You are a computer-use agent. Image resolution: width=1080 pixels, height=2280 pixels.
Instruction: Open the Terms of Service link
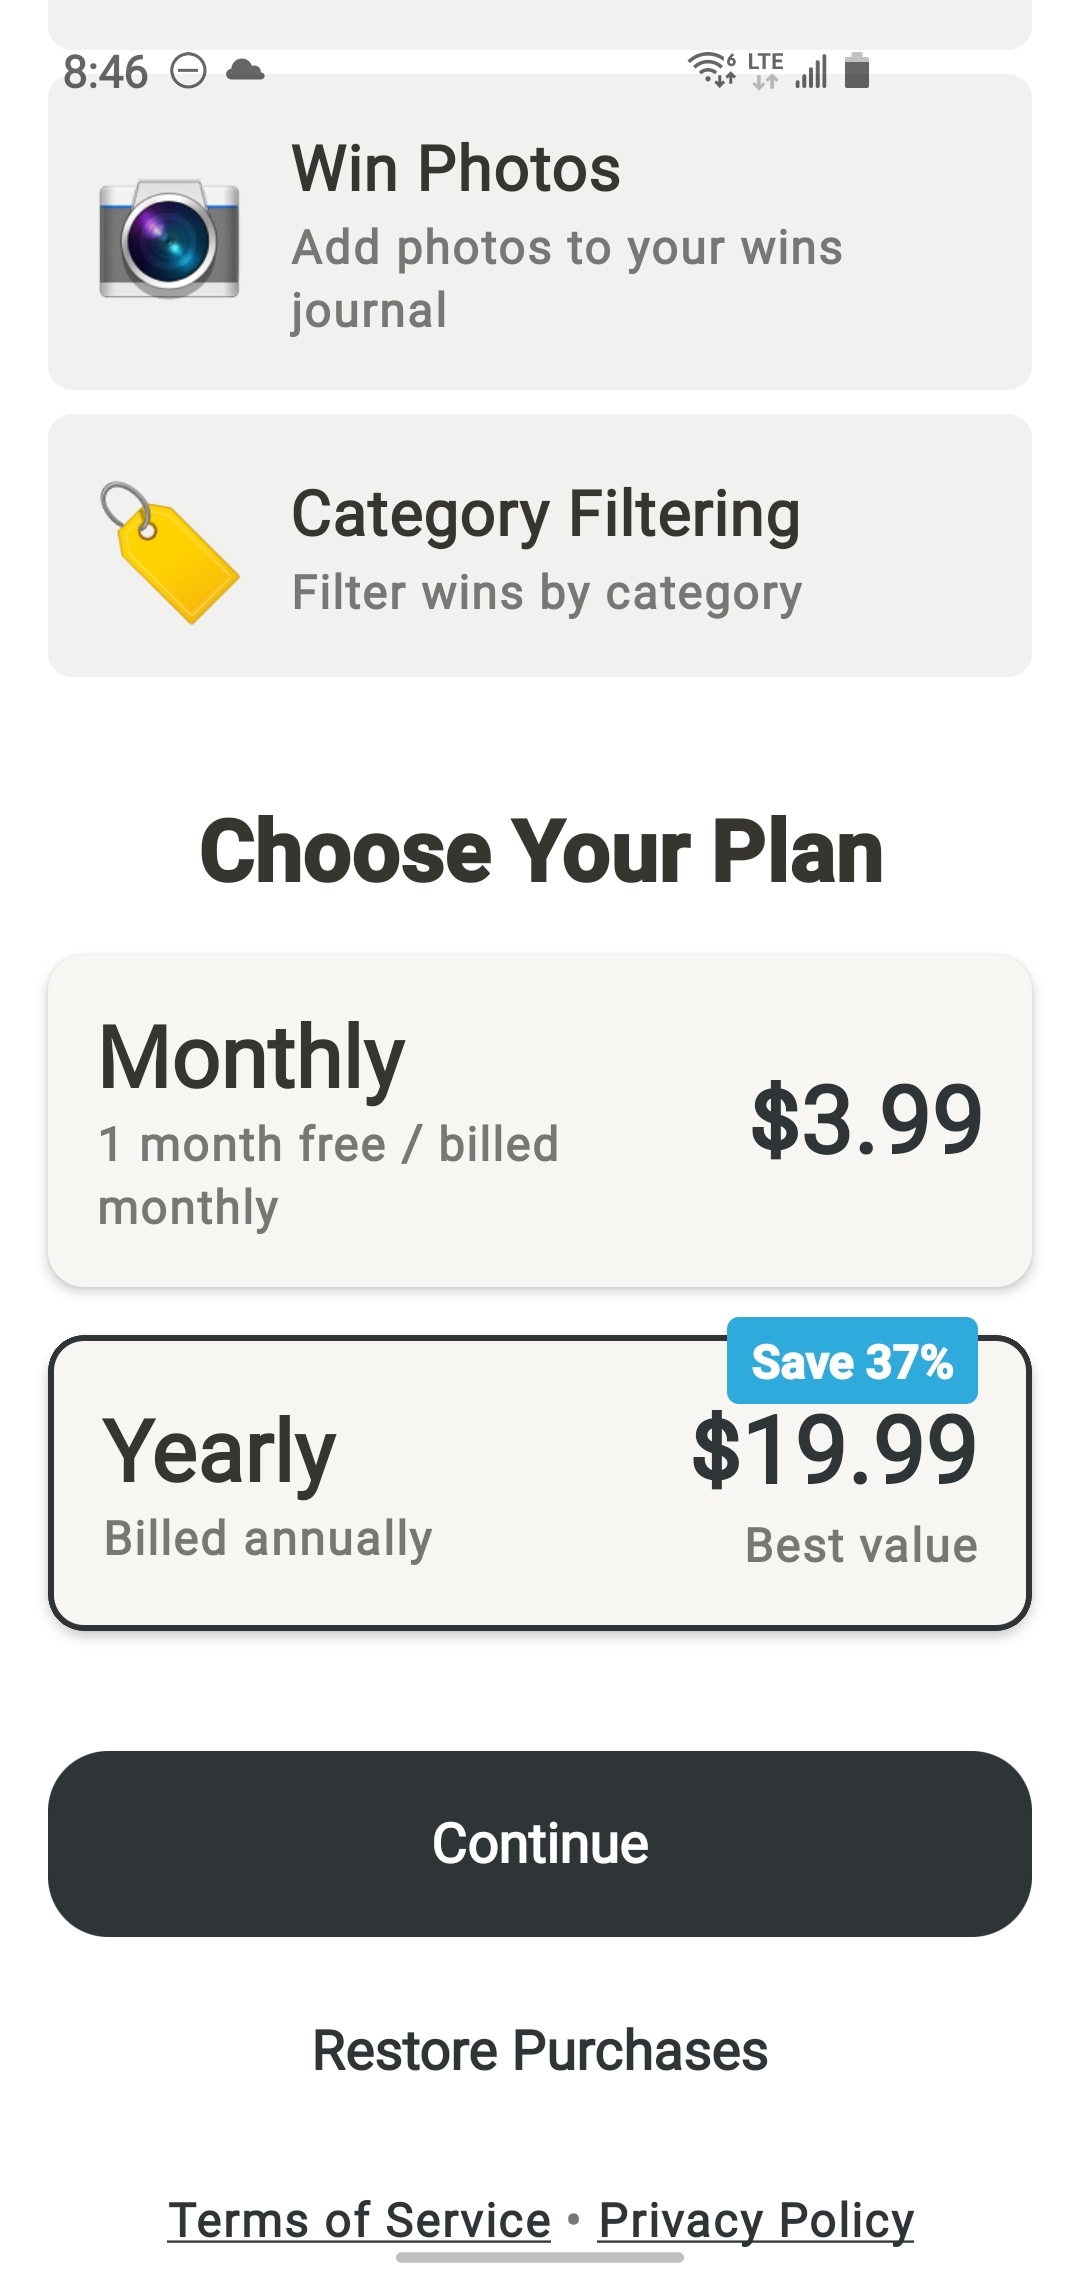tap(359, 2220)
